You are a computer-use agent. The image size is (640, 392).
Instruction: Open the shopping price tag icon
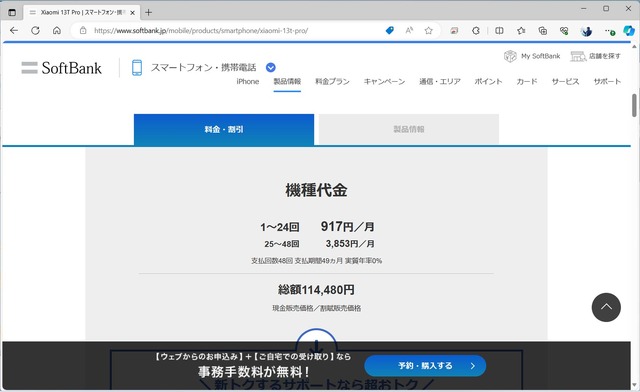pos(390,31)
